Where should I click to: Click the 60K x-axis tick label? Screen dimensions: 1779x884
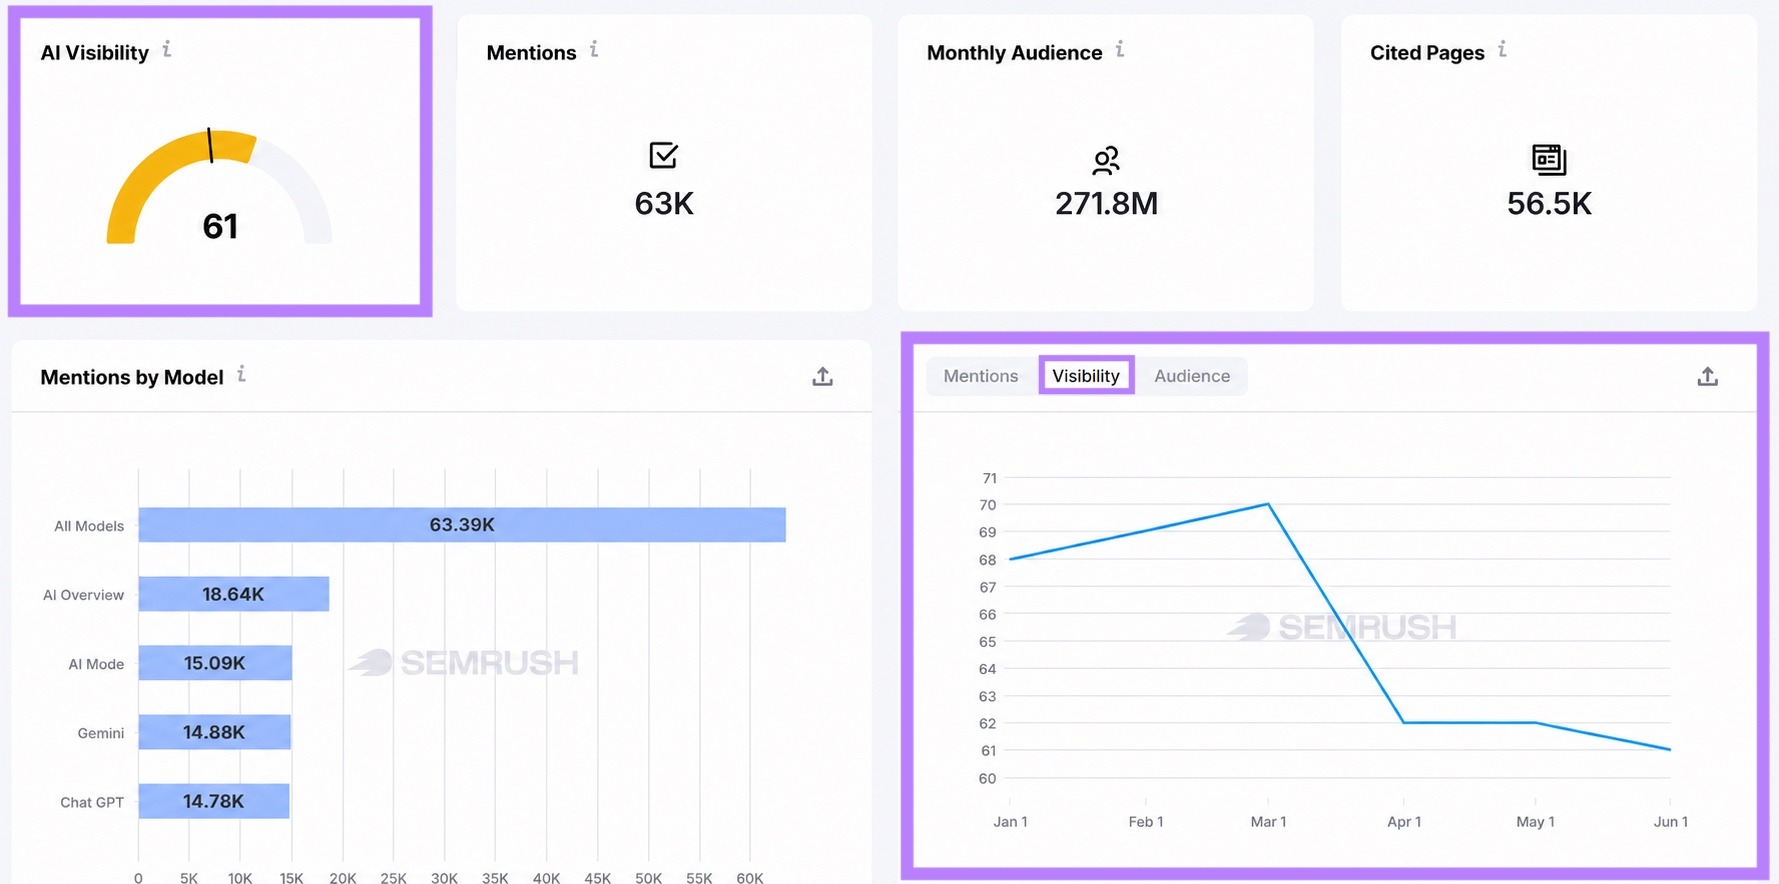(x=750, y=878)
